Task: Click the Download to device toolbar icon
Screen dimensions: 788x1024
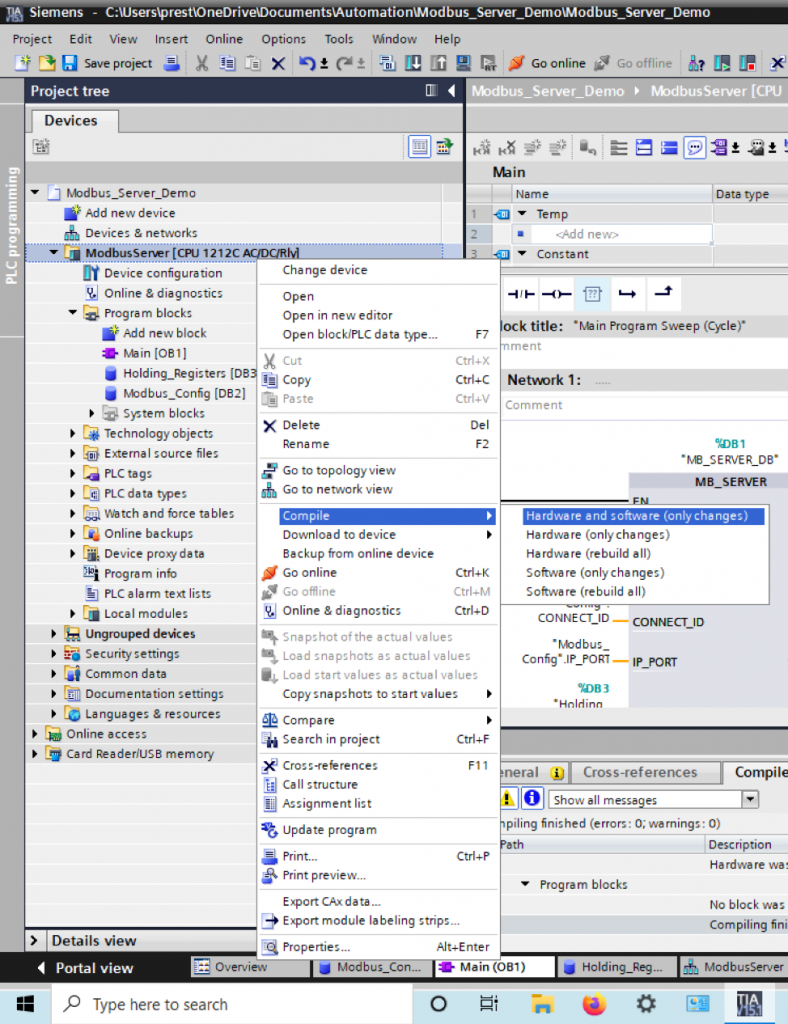Action: [413, 63]
